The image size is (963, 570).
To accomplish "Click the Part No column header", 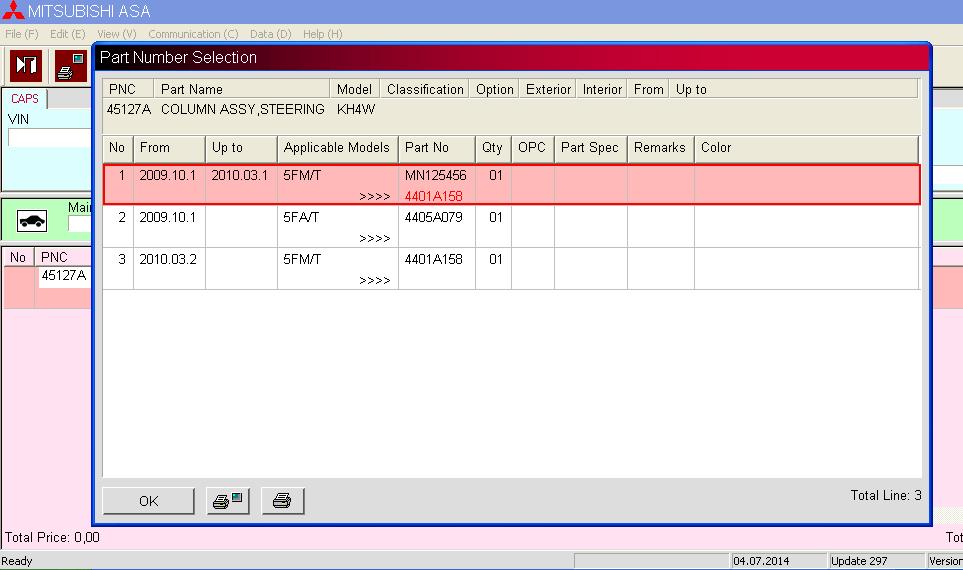I will [427, 148].
